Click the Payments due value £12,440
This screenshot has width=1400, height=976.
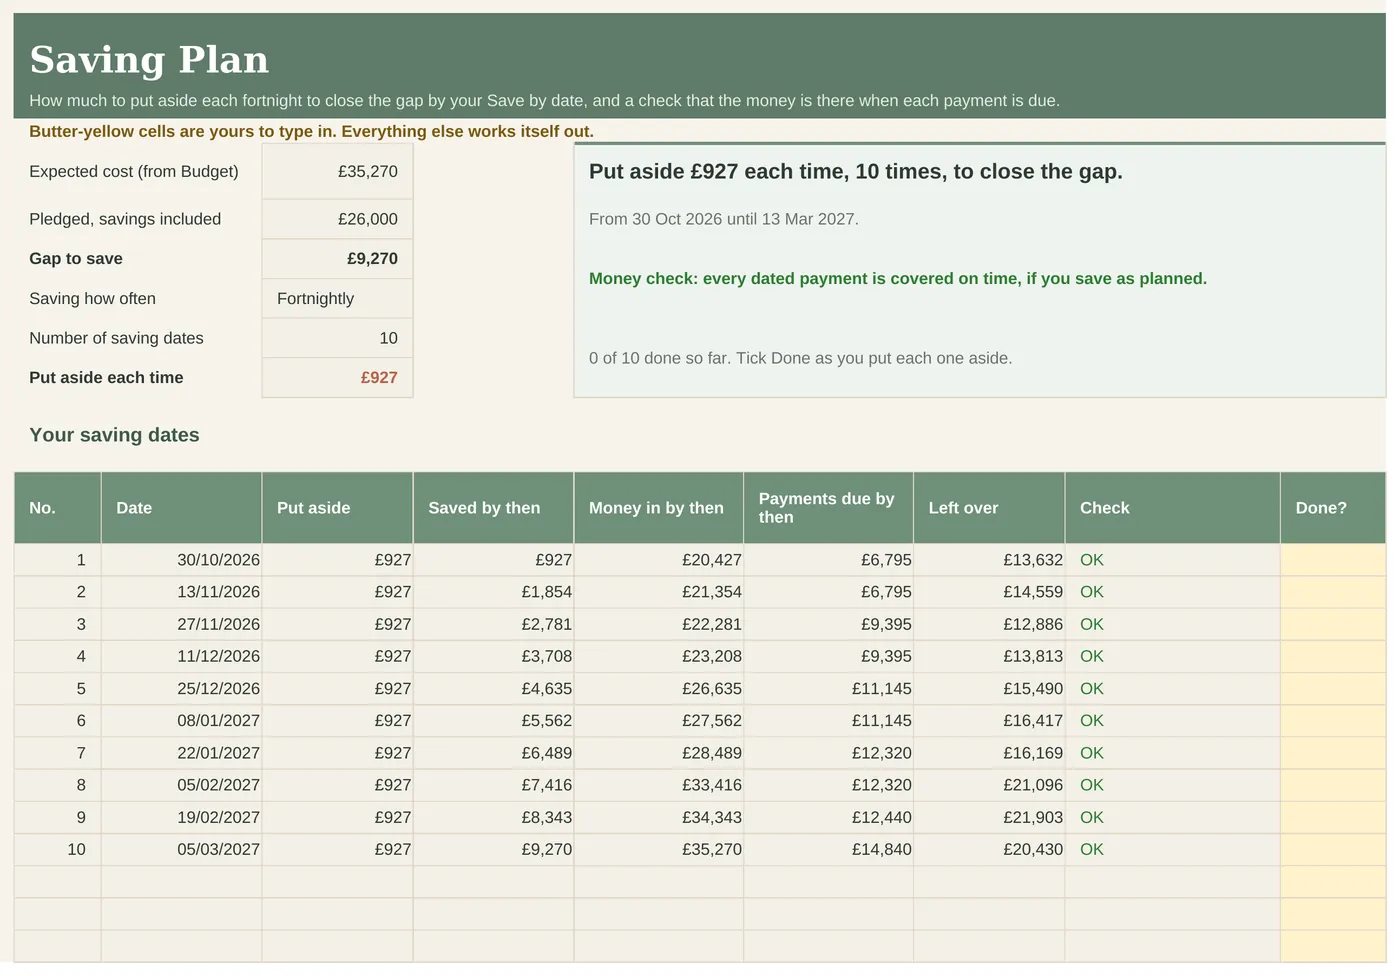828,817
